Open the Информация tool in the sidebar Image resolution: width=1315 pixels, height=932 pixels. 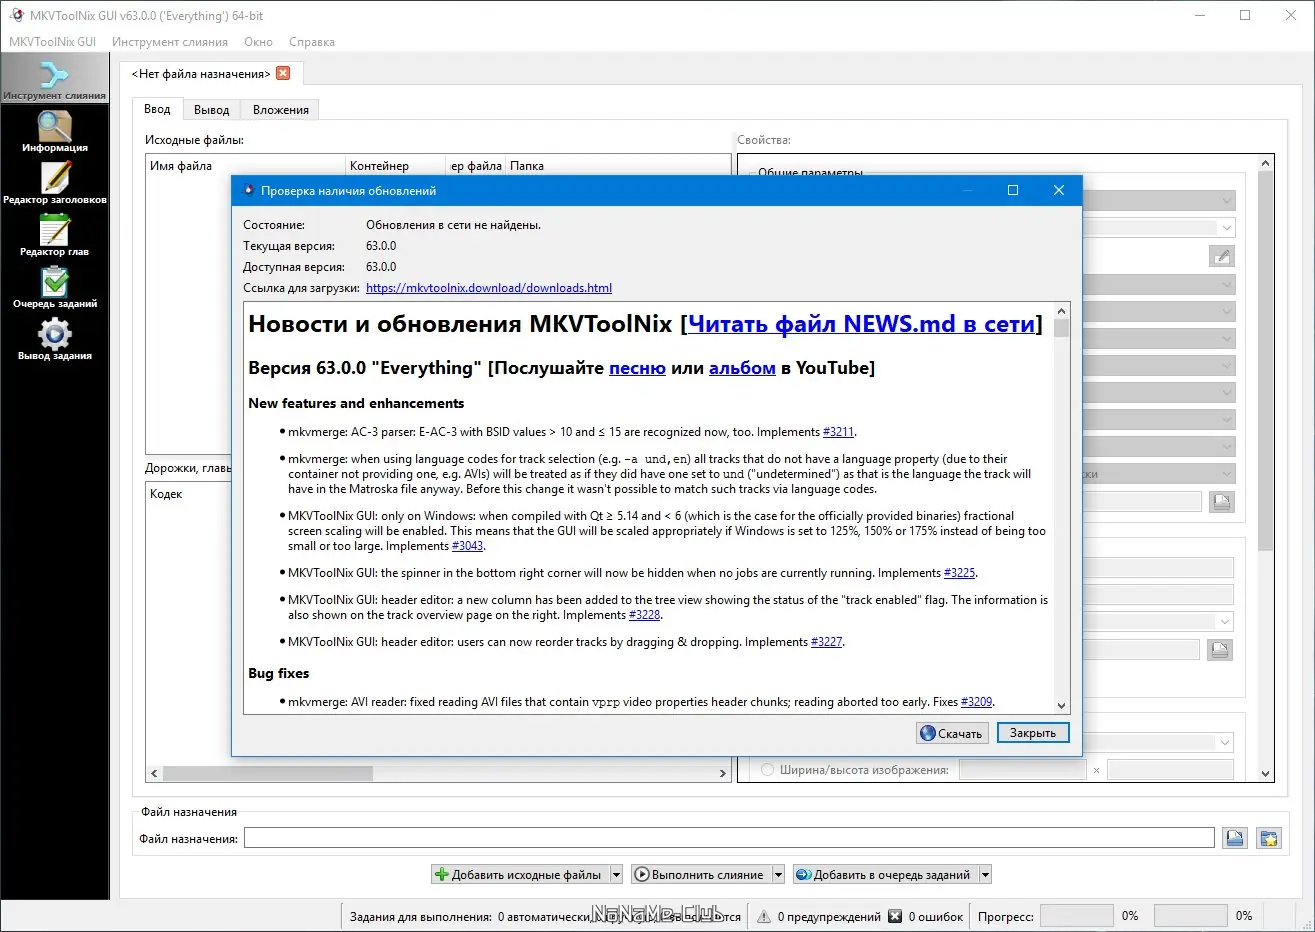pos(54,131)
